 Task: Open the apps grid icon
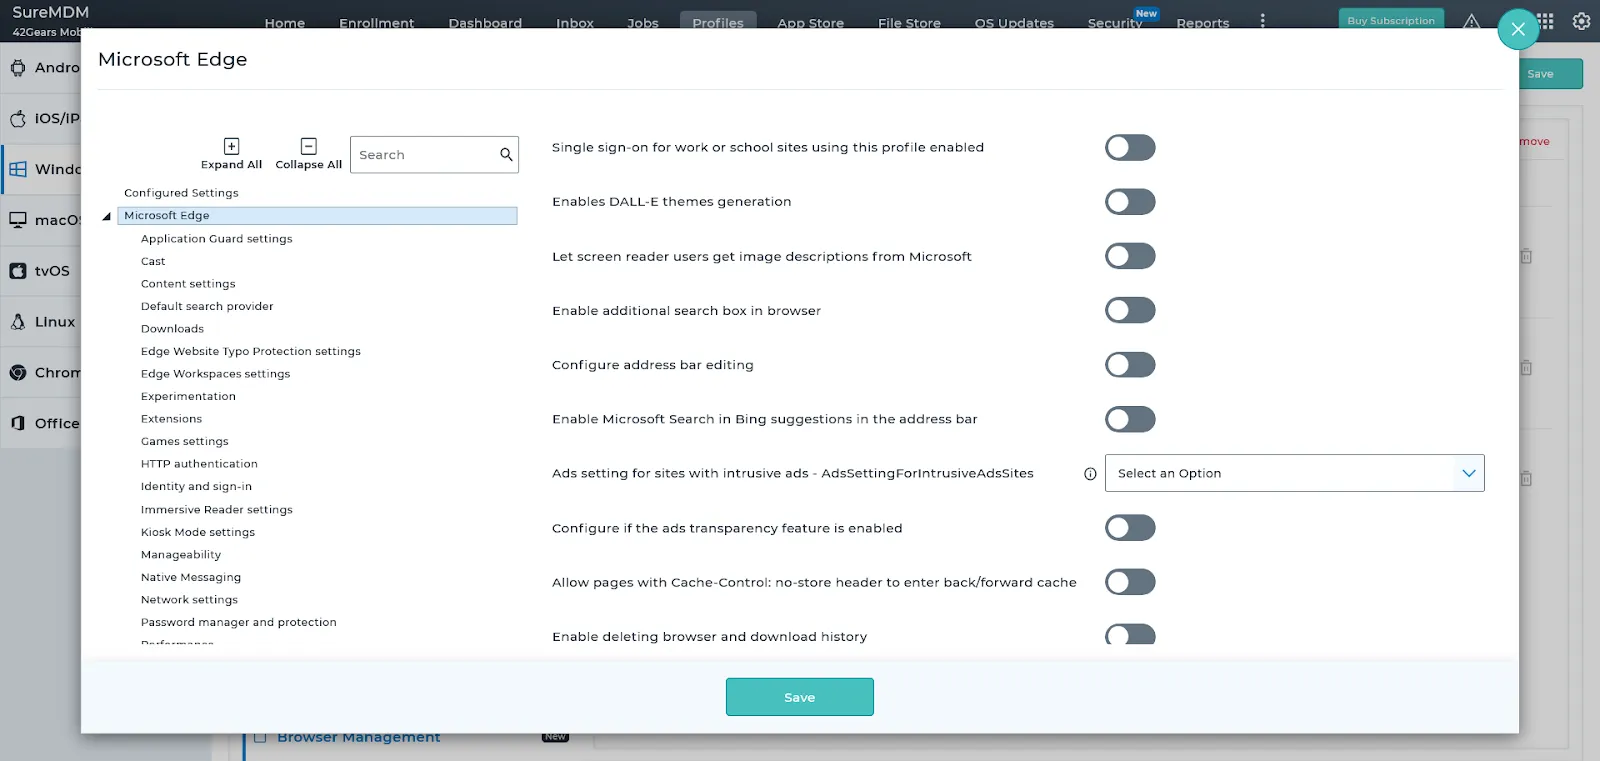coord(1545,21)
